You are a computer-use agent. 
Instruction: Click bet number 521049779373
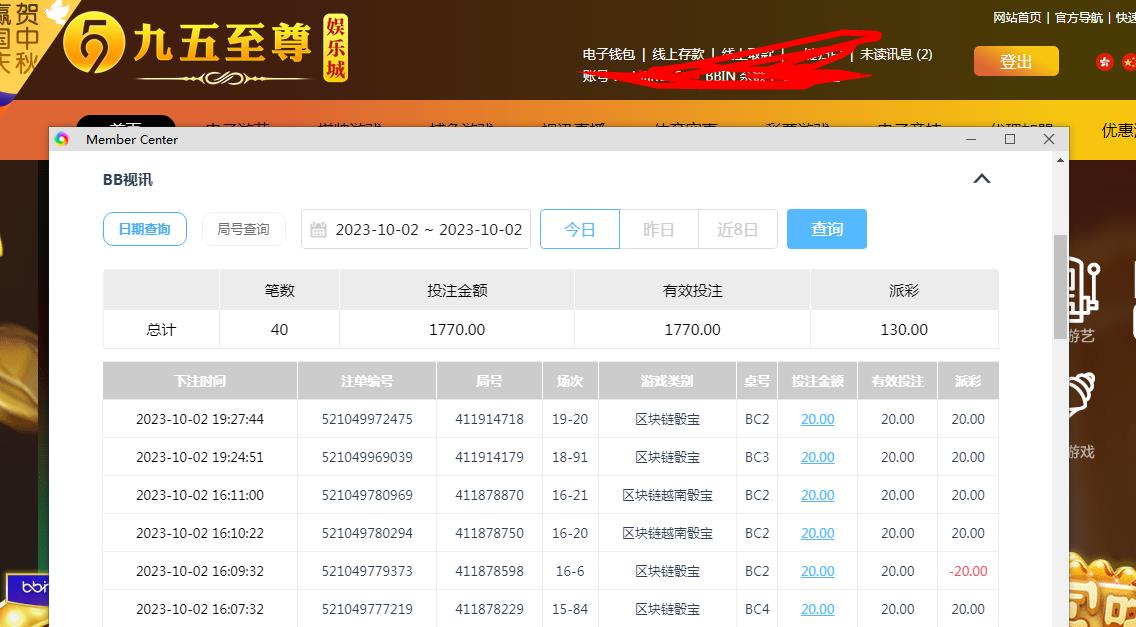pos(367,571)
